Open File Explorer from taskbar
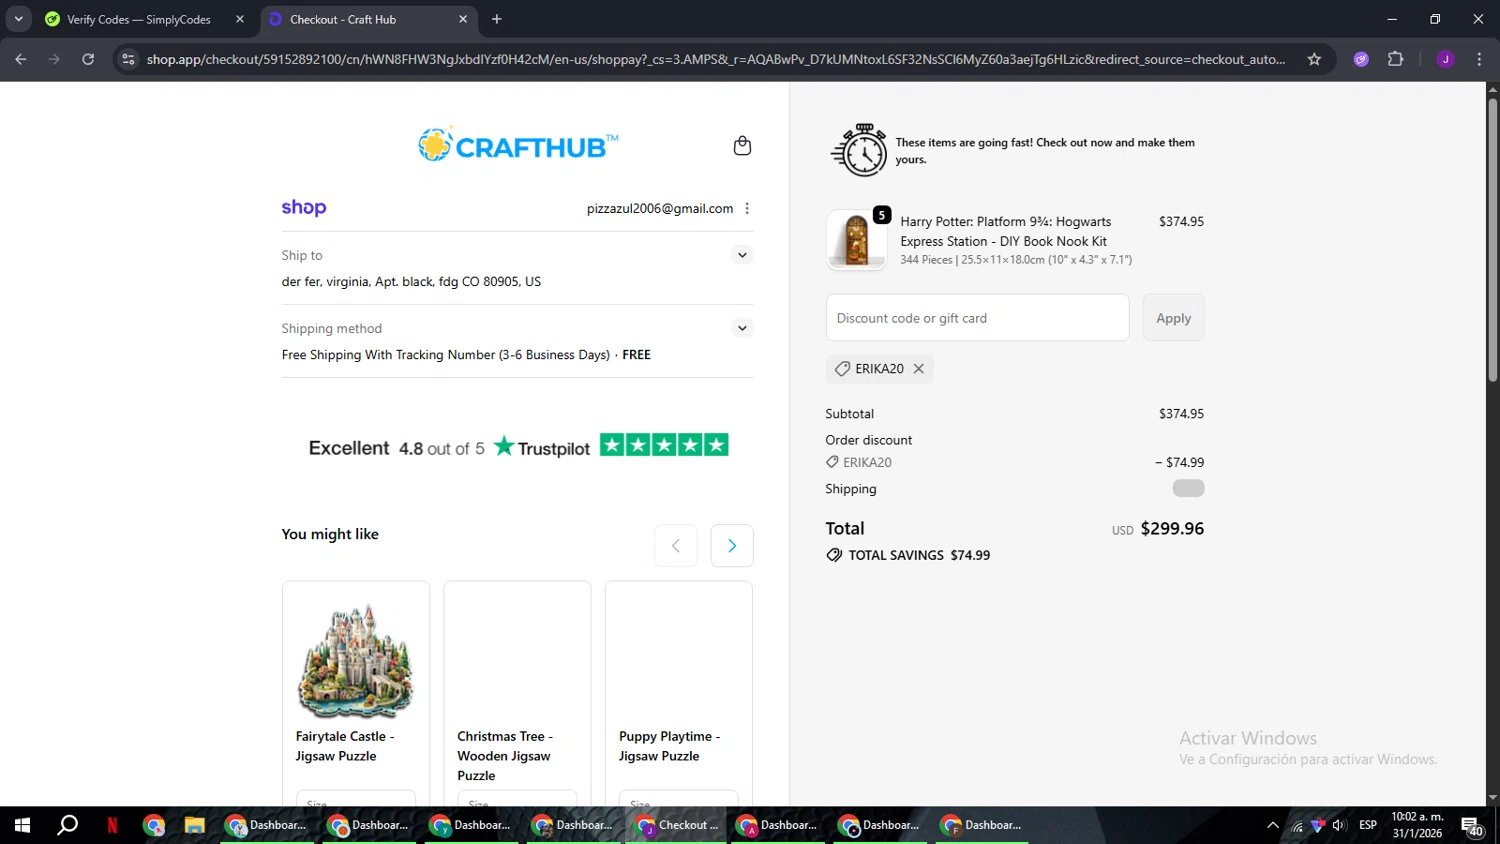This screenshot has height=844, width=1500. click(194, 825)
